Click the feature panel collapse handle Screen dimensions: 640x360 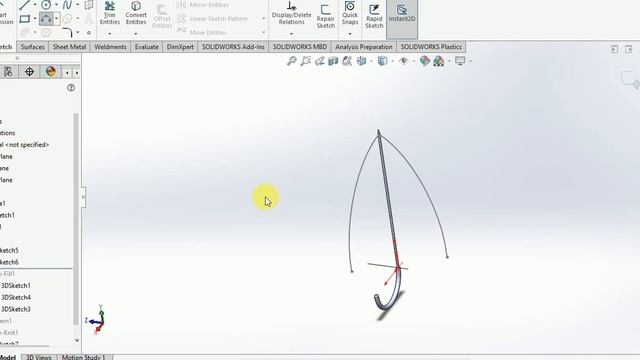point(84,198)
